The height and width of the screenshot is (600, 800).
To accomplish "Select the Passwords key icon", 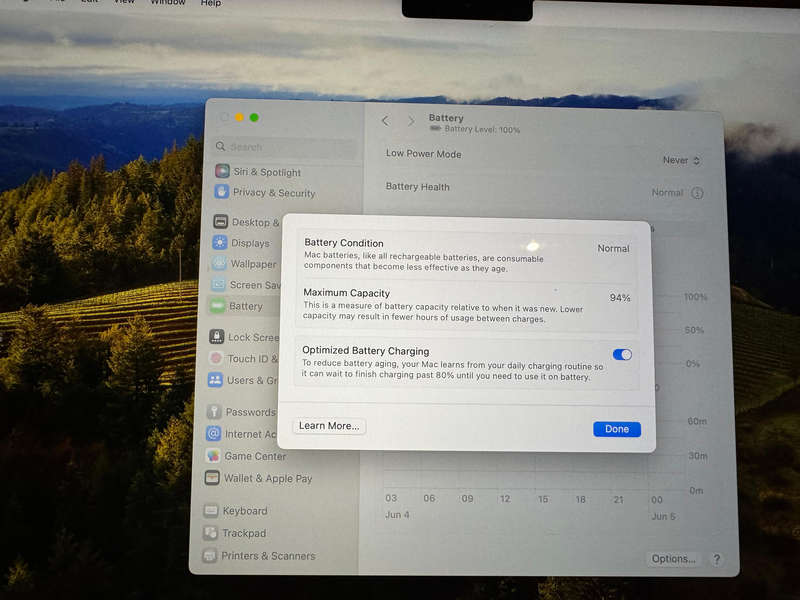I will (x=214, y=411).
